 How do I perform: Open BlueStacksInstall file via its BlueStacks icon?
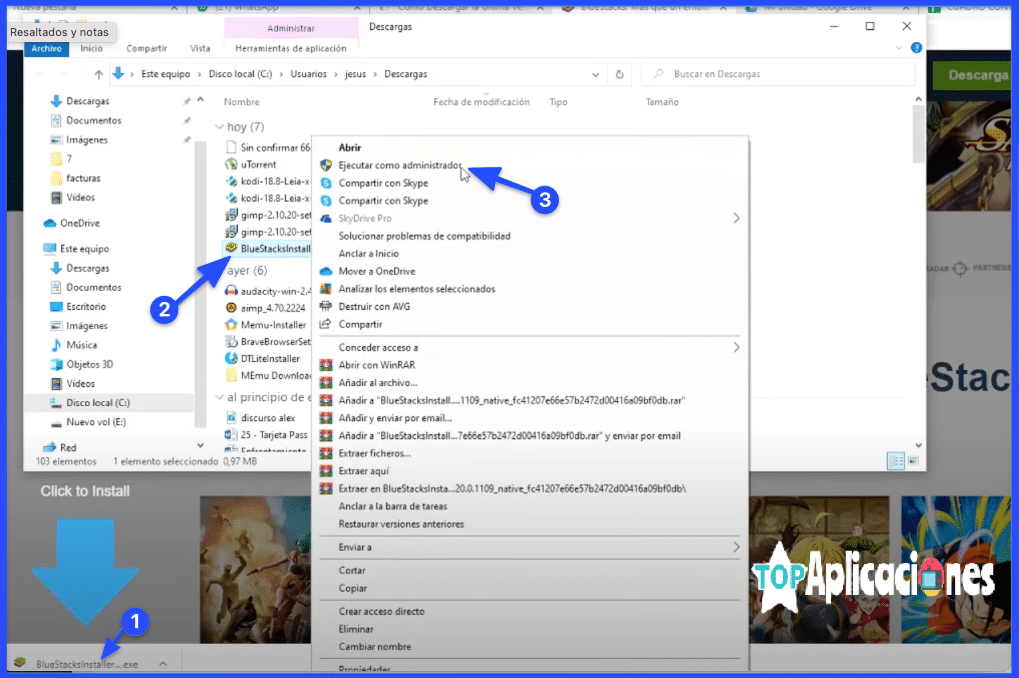(230, 248)
